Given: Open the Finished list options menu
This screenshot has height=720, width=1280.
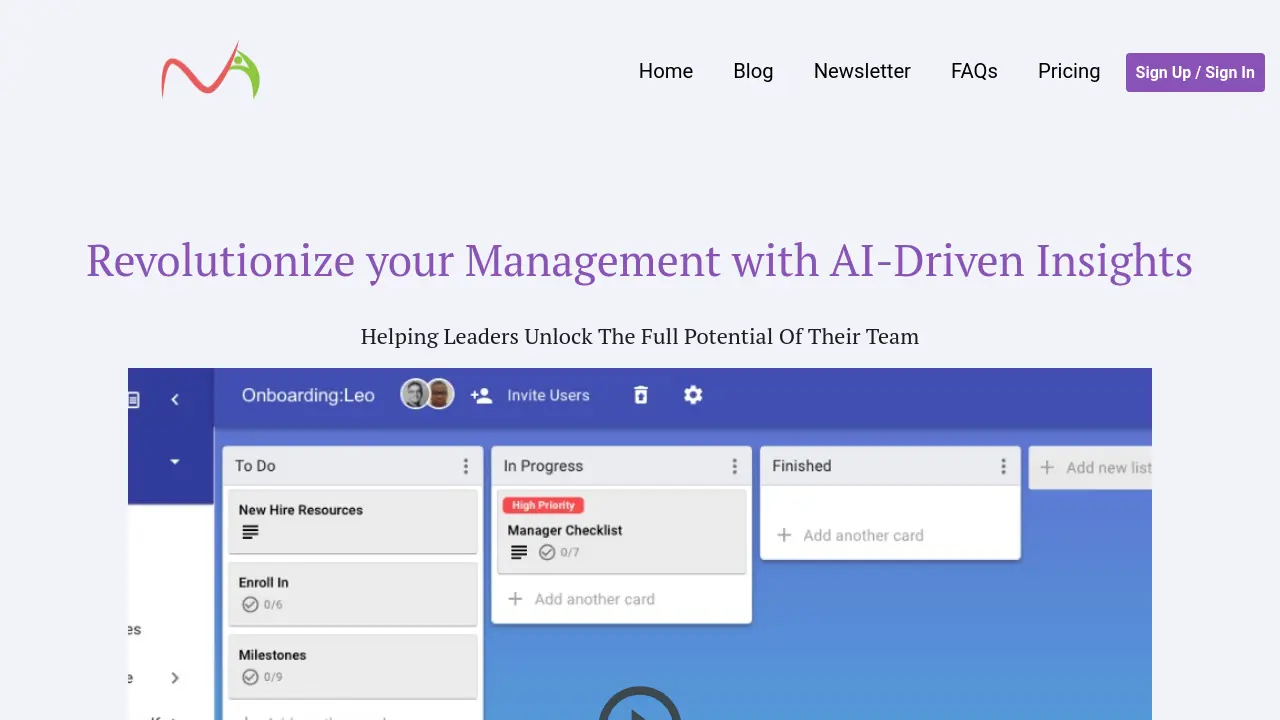Looking at the screenshot, I should pos(1003,466).
